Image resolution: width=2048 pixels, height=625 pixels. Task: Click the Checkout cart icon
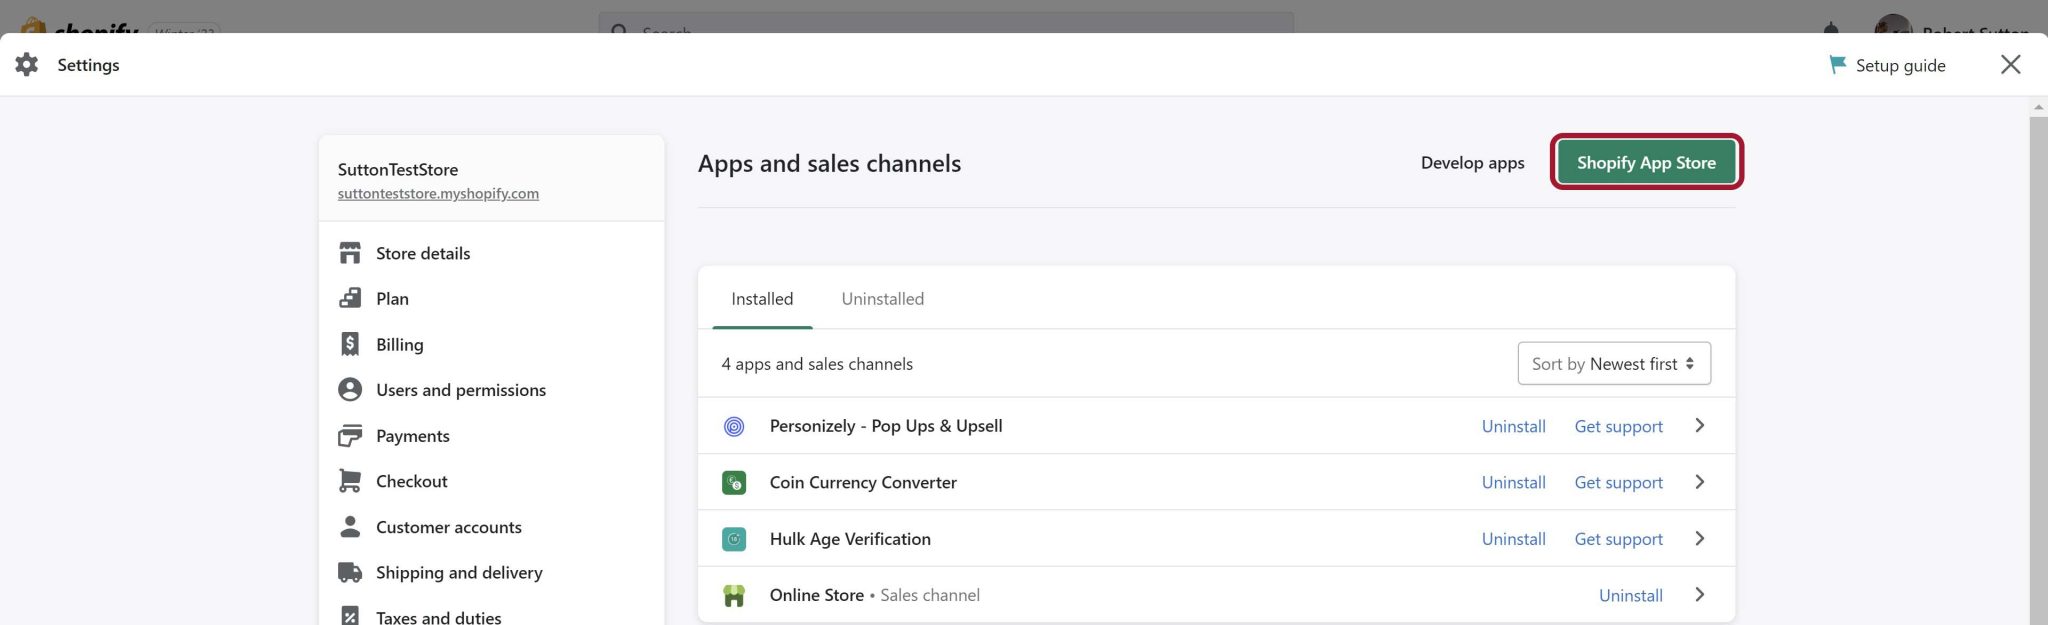[350, 481]
